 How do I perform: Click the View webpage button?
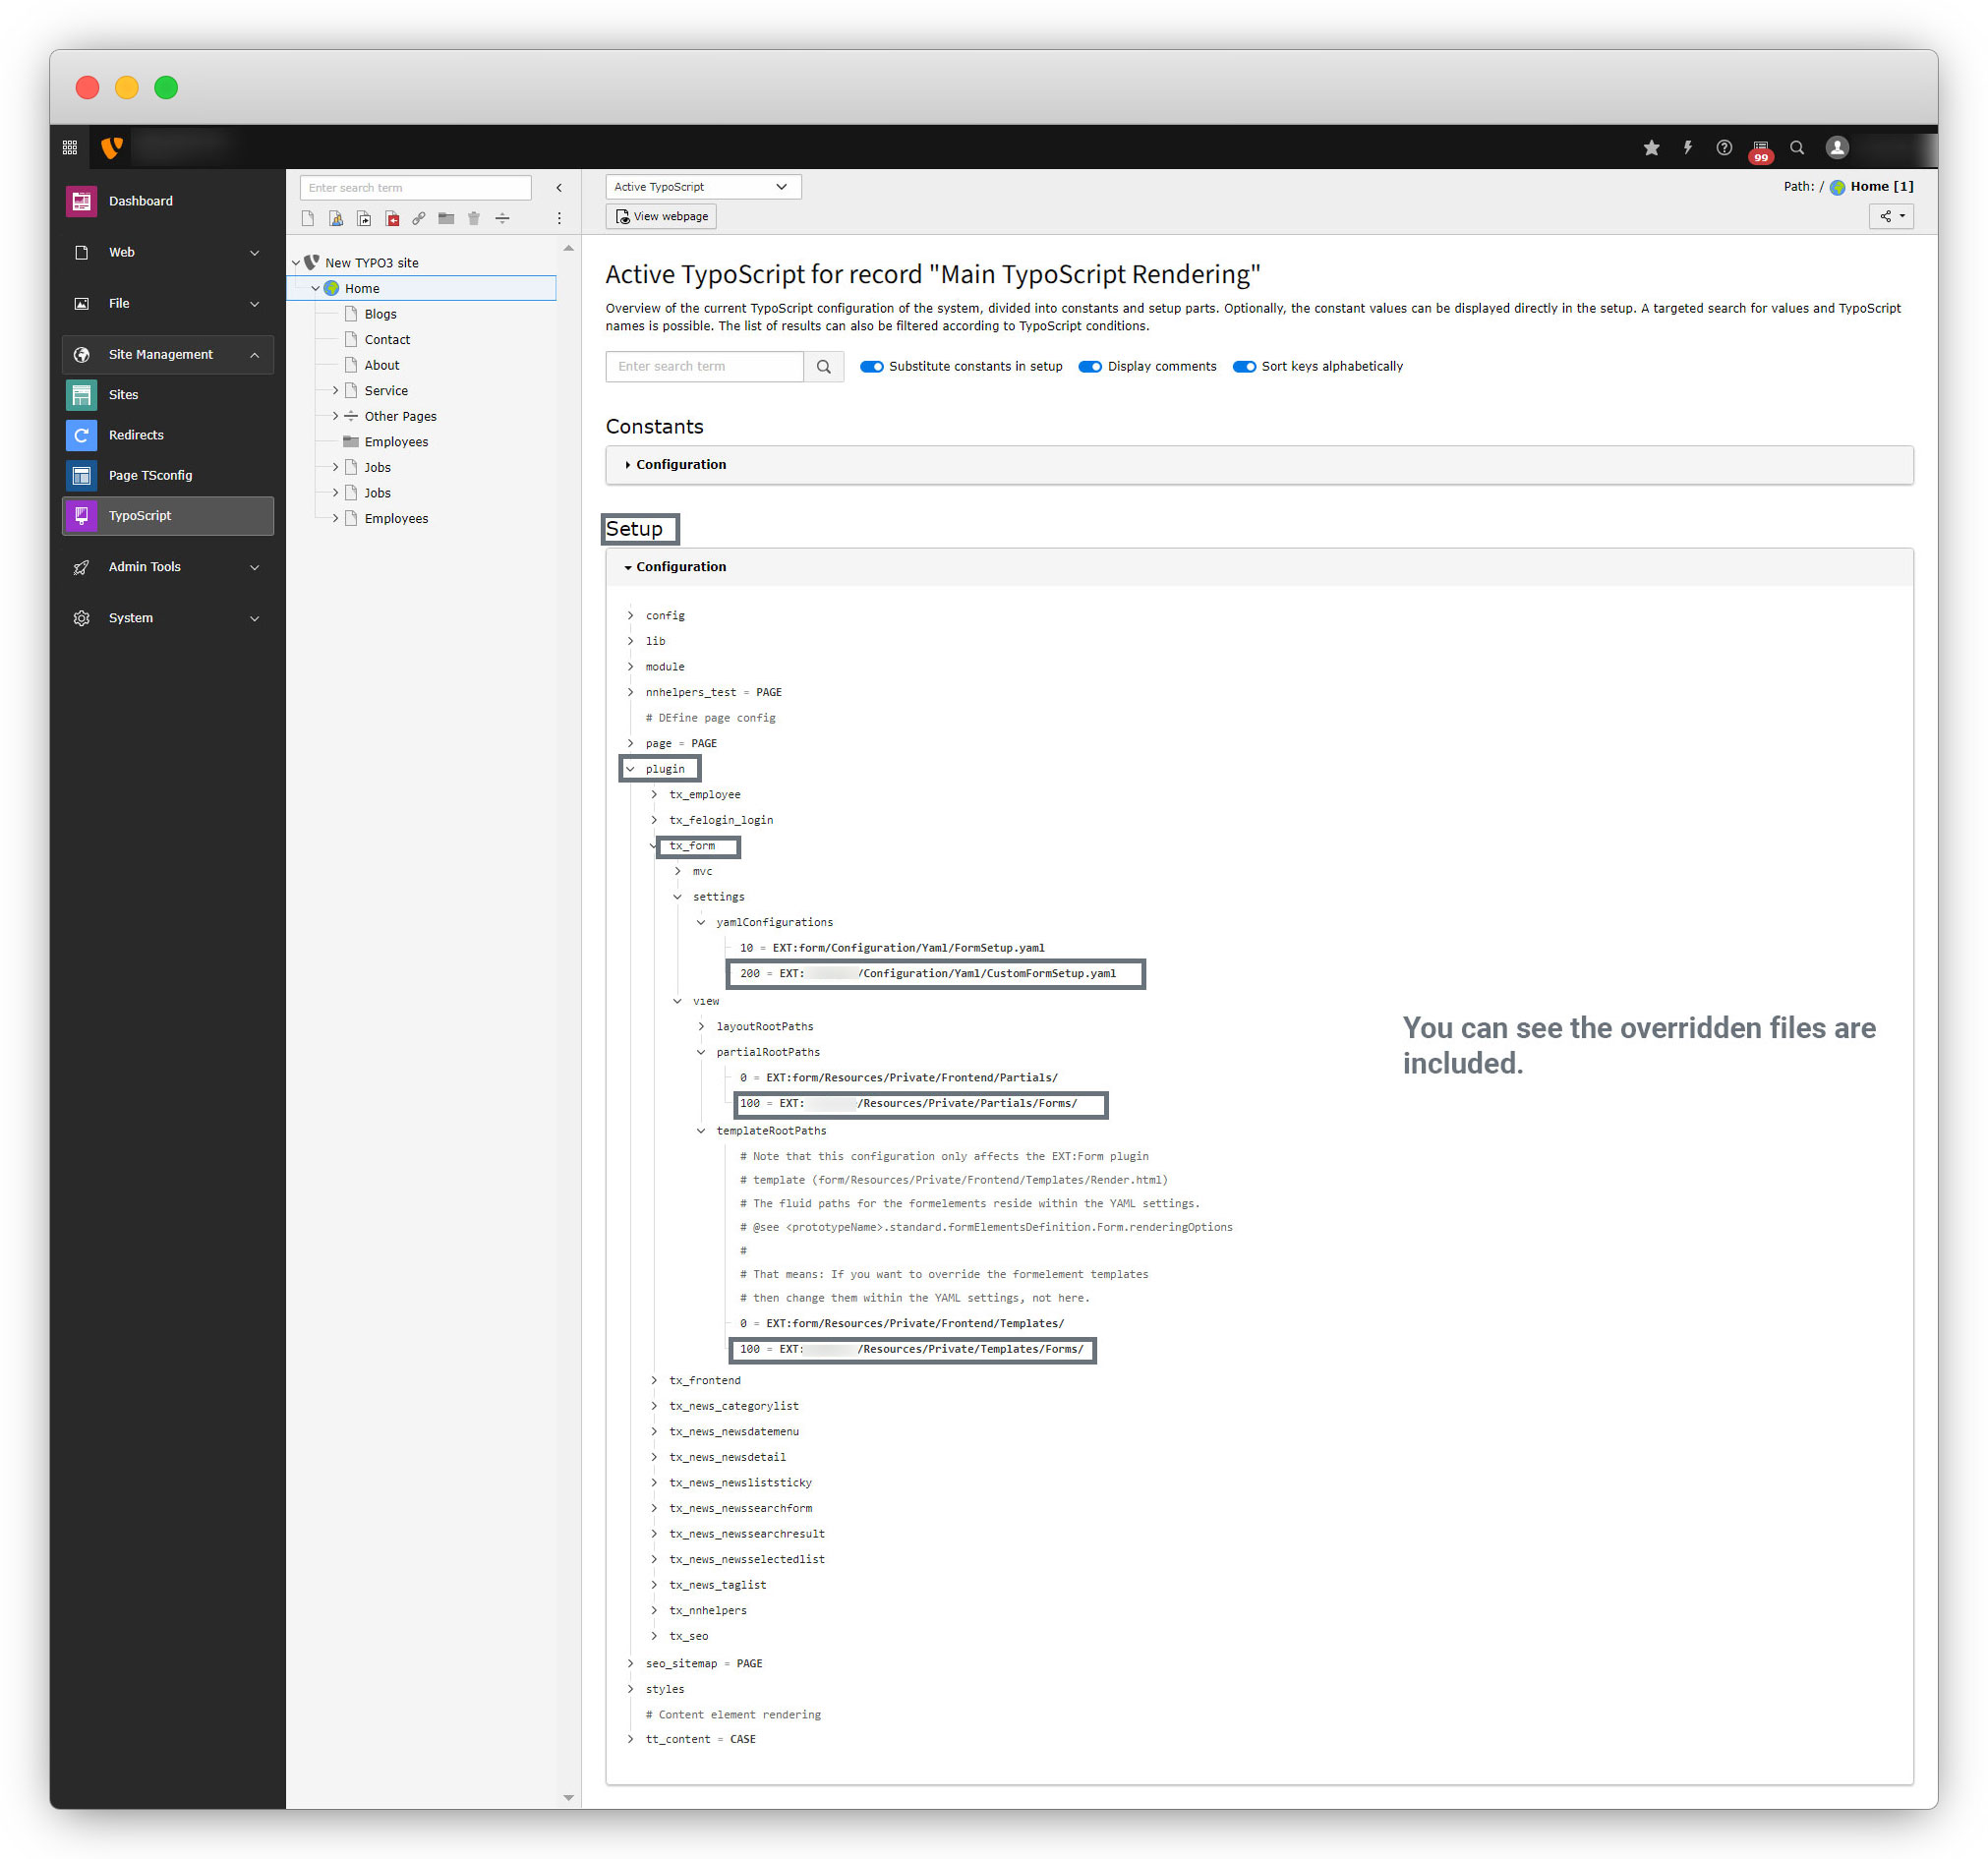tap(661, 216)
